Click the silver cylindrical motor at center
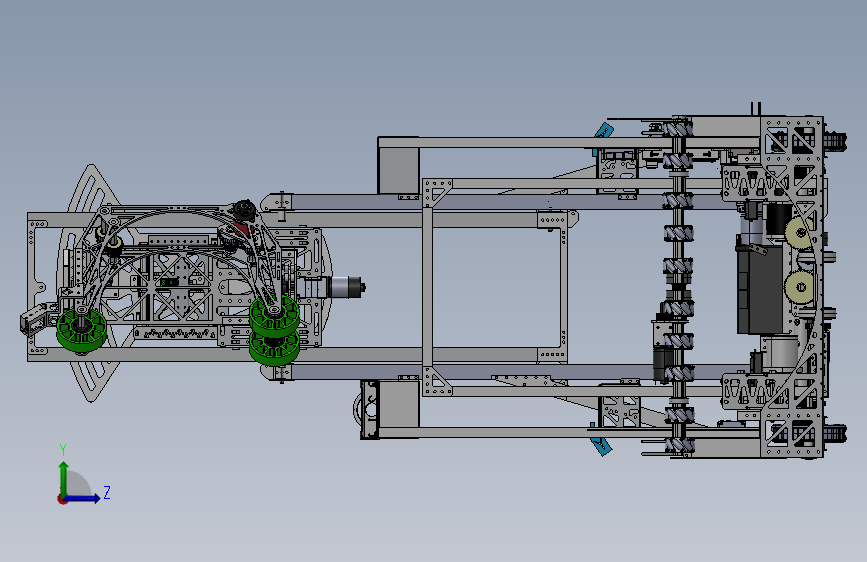 pyautogui.click(x=345, y=288)
